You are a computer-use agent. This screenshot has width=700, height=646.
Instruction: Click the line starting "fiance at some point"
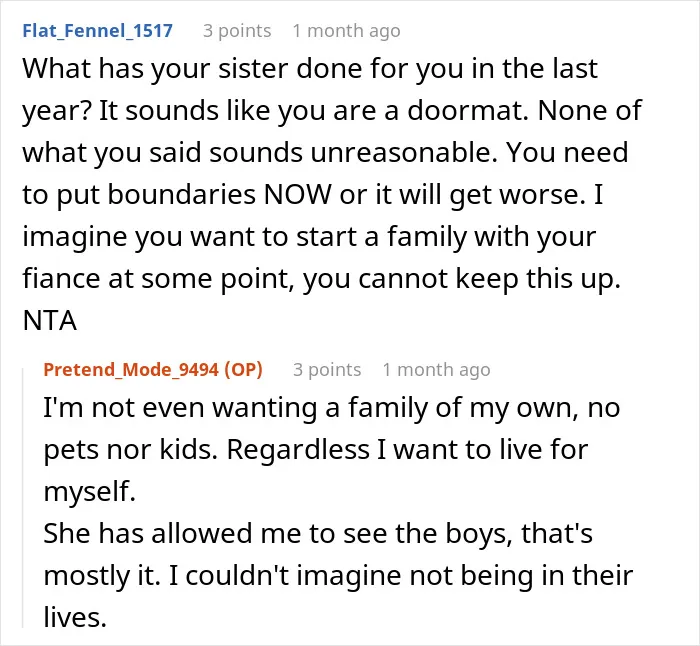pyautogui.click(x=321, y=279)
